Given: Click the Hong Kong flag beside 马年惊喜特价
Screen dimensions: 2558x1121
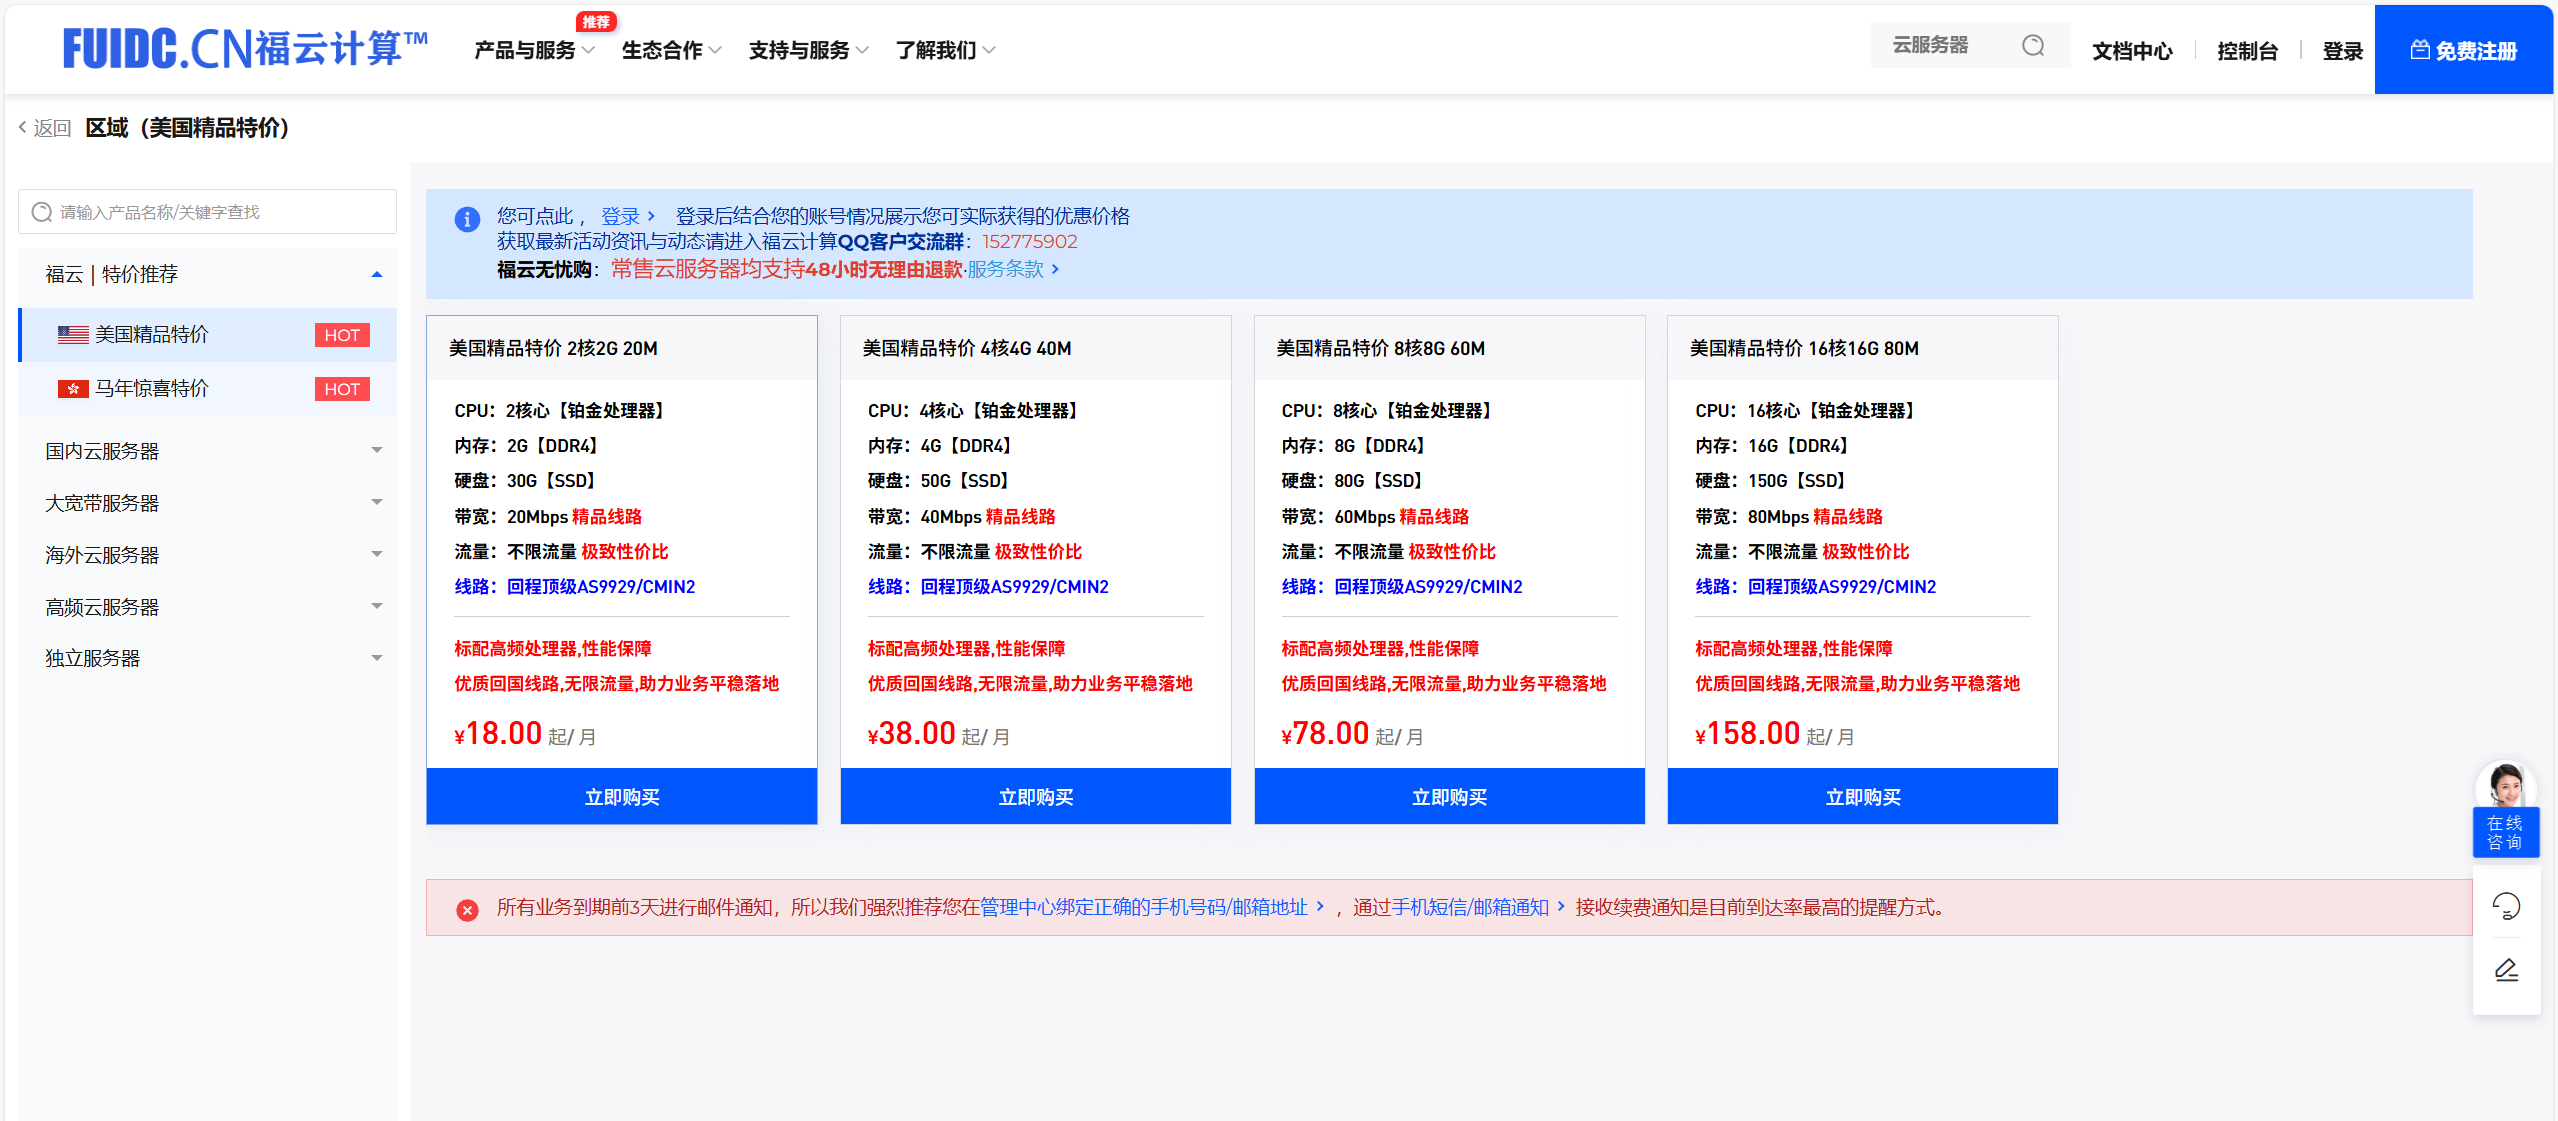Looking at the screenshot, I should [x=71, y=388].
